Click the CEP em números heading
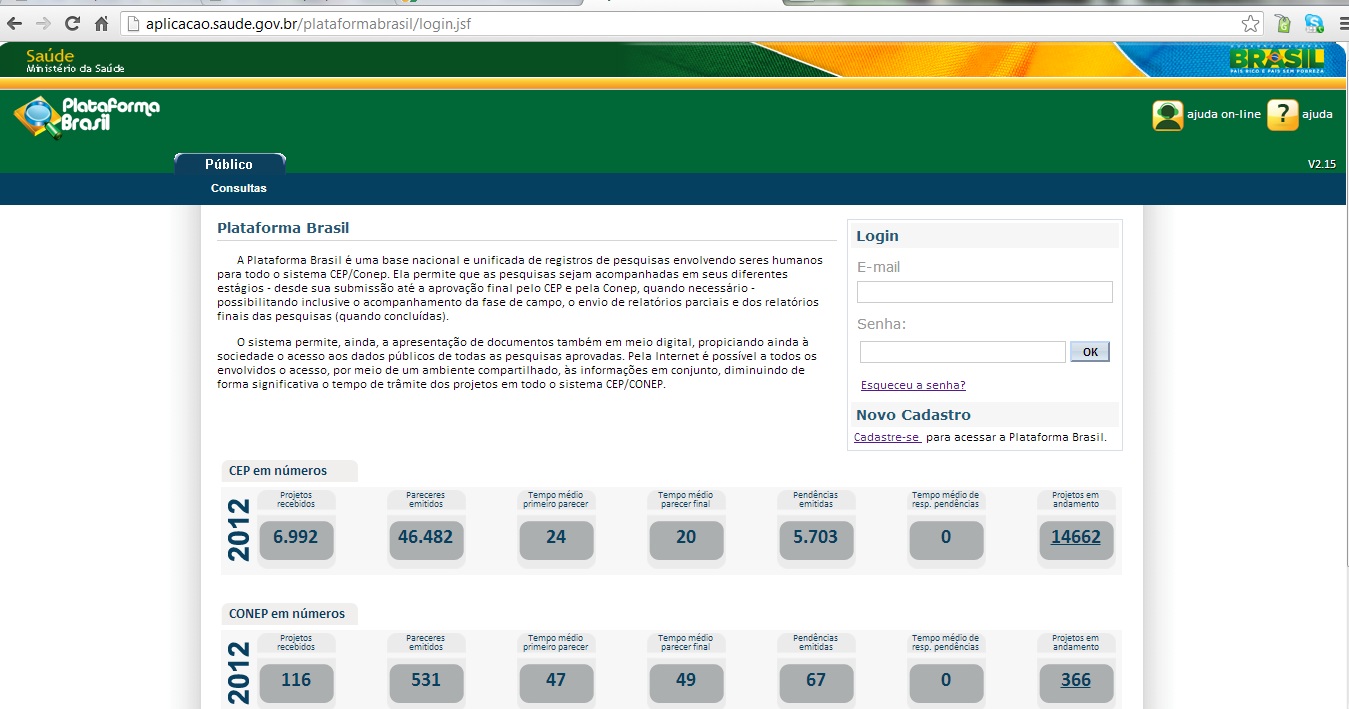The image size is (1349, 709). coord(278,470)
